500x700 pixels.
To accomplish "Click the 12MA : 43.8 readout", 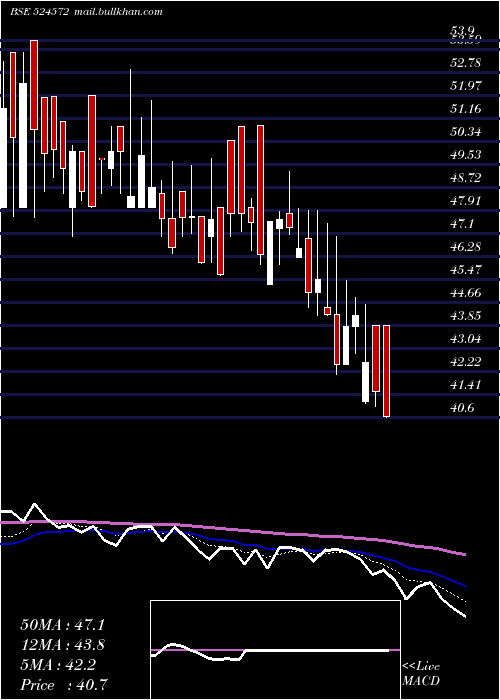I will [x=62, y=645].
